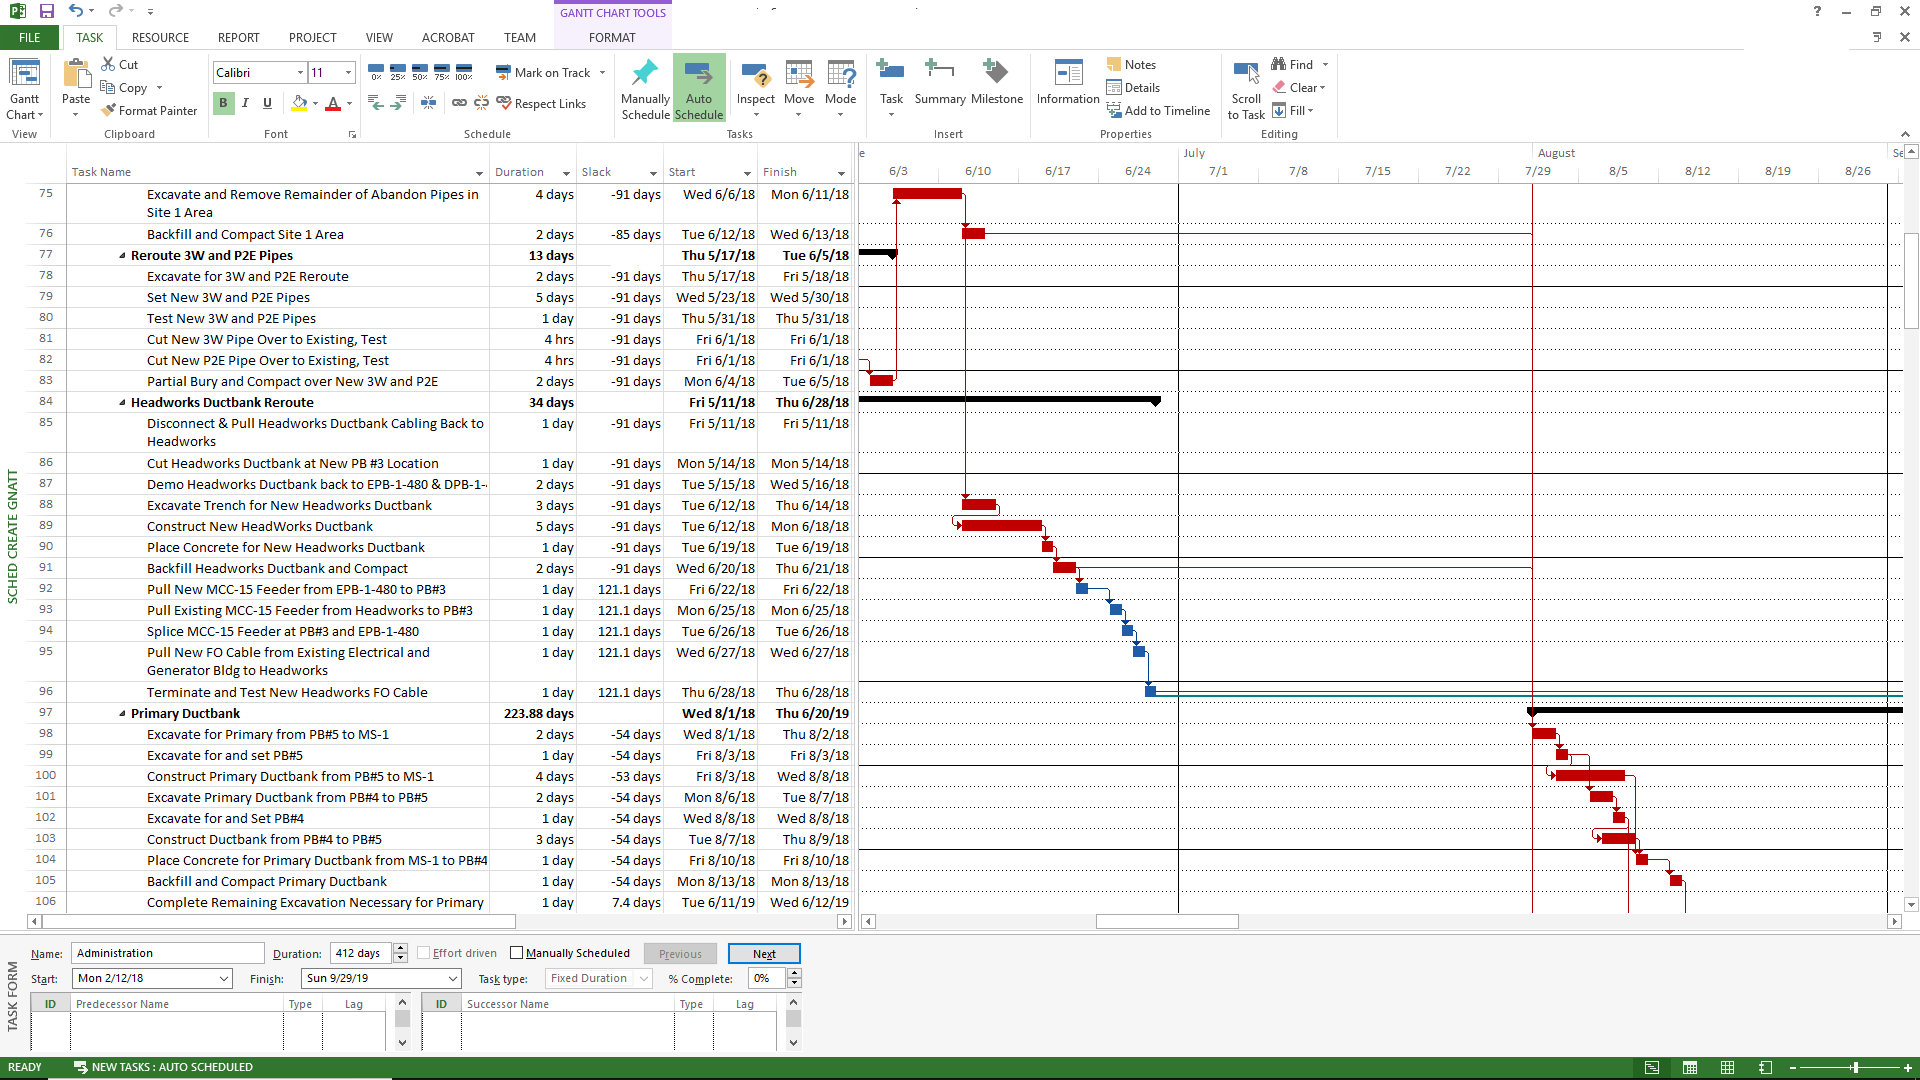Click the Manually Schedule pin icon
The image size is (1920, 1080).
[645, 74]
